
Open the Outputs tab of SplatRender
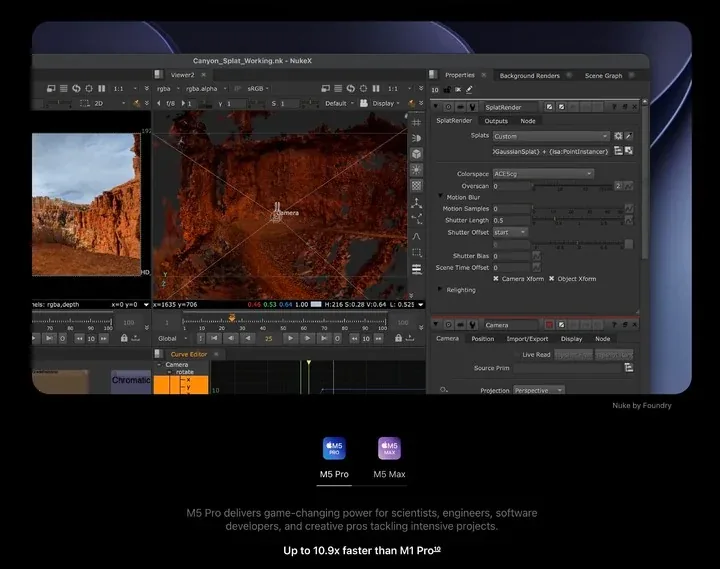[496, 121]
